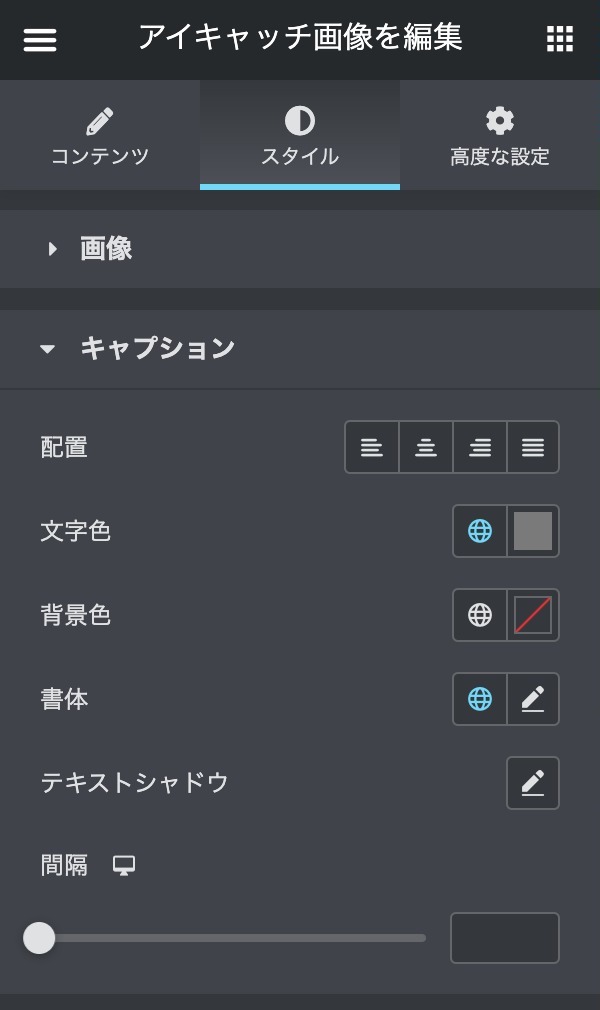Expand the 画像 section
600x1010 pixels.
(x=105, y=249)
